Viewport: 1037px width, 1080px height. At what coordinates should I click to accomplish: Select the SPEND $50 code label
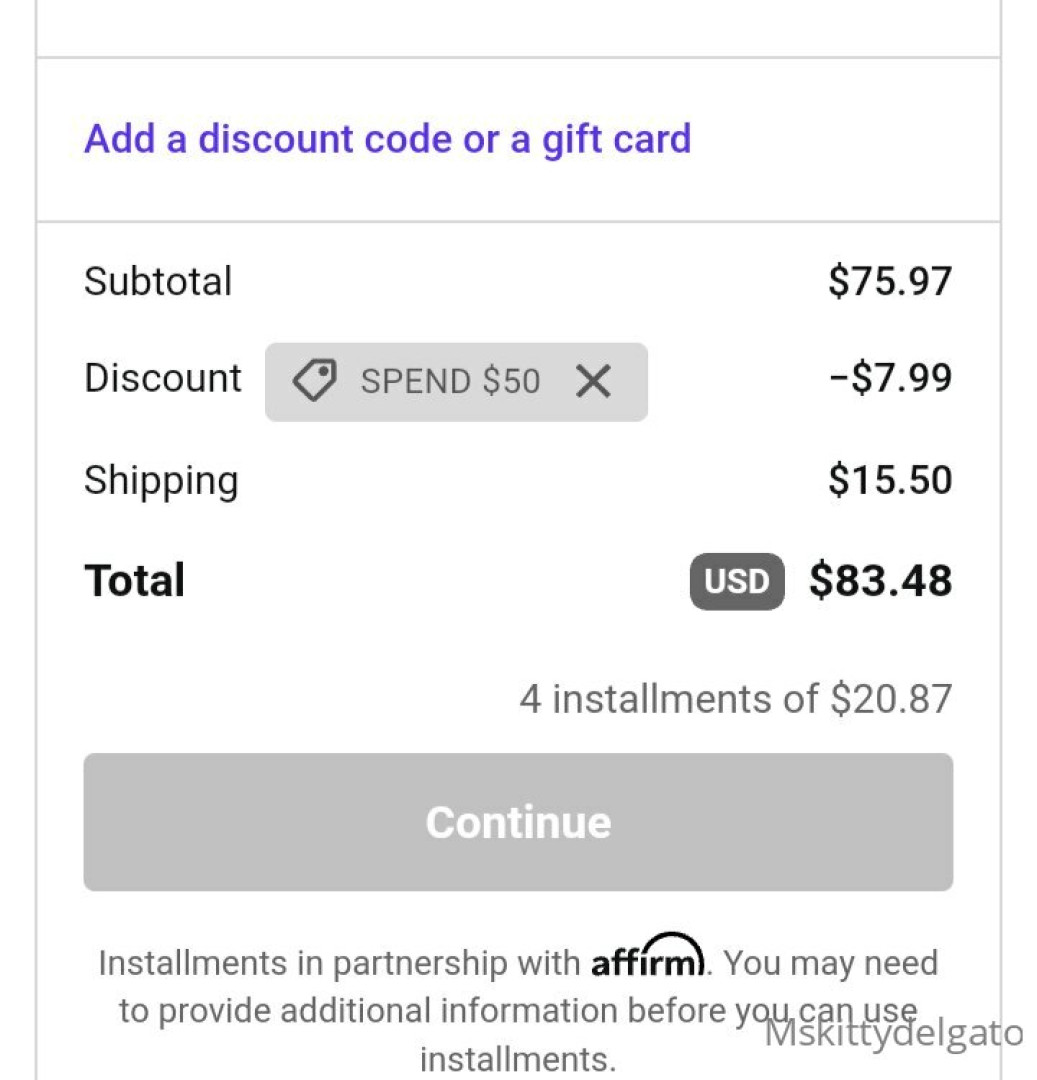tap(450, 382)
